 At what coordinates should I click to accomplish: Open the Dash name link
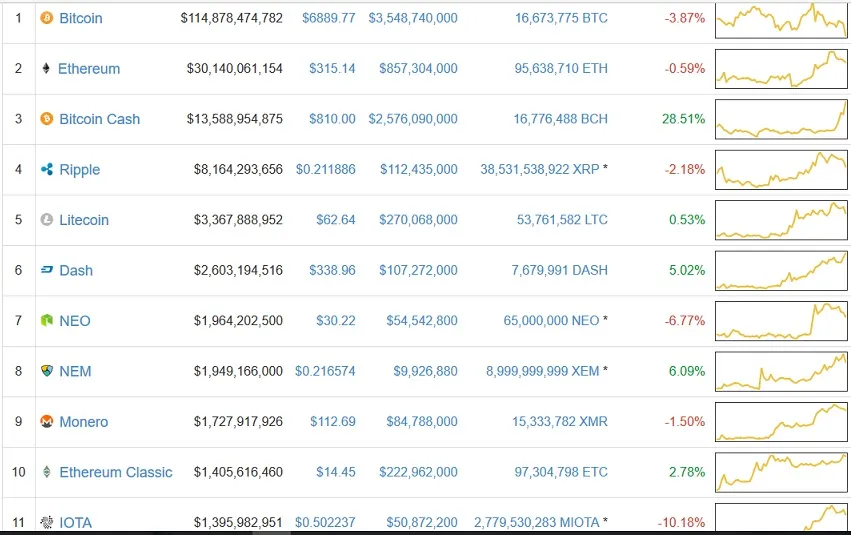(76, 271)
